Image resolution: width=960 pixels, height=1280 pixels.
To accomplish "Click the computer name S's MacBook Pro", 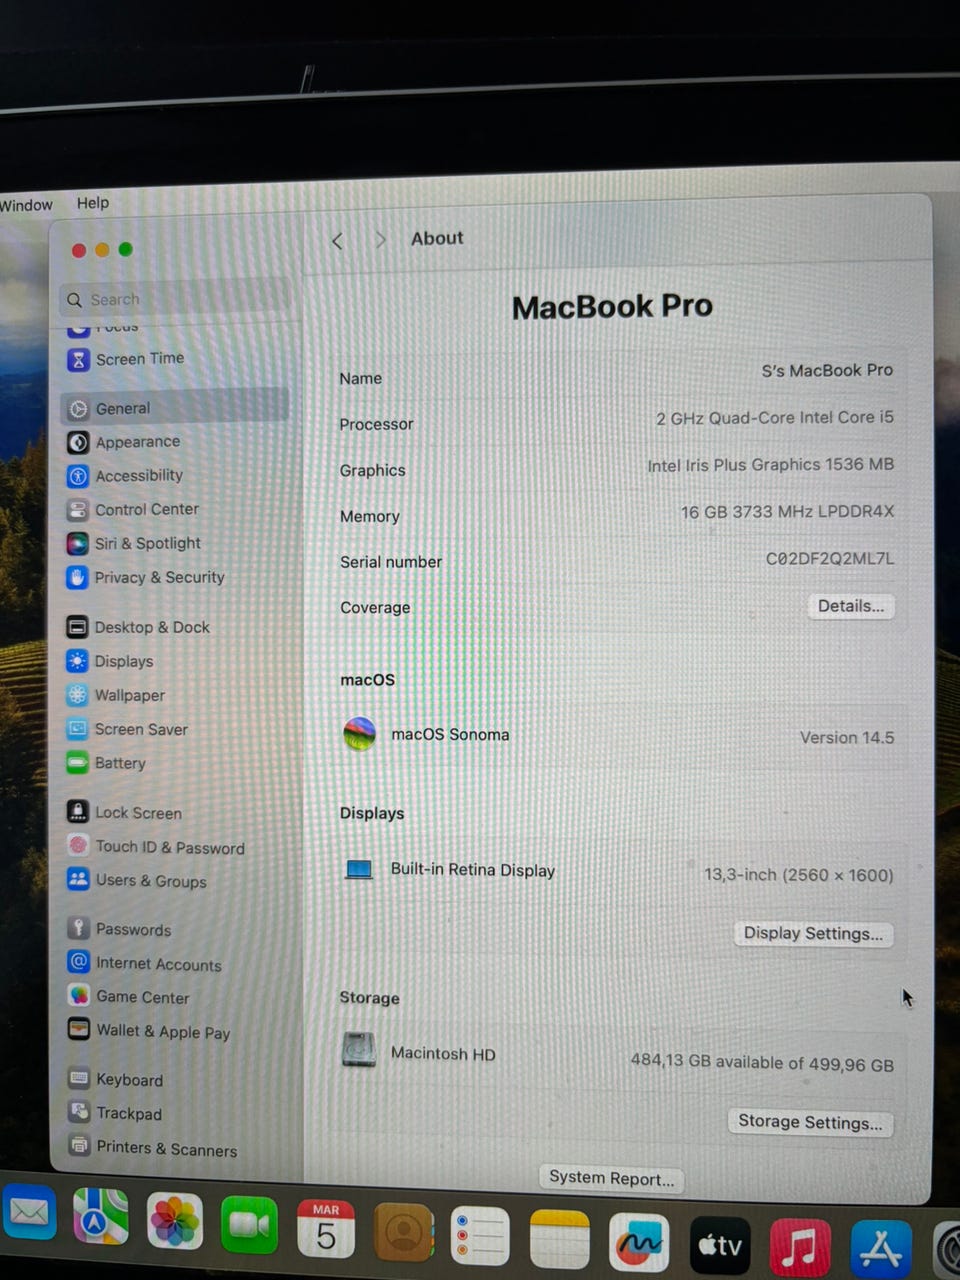I will coord(827,371).
